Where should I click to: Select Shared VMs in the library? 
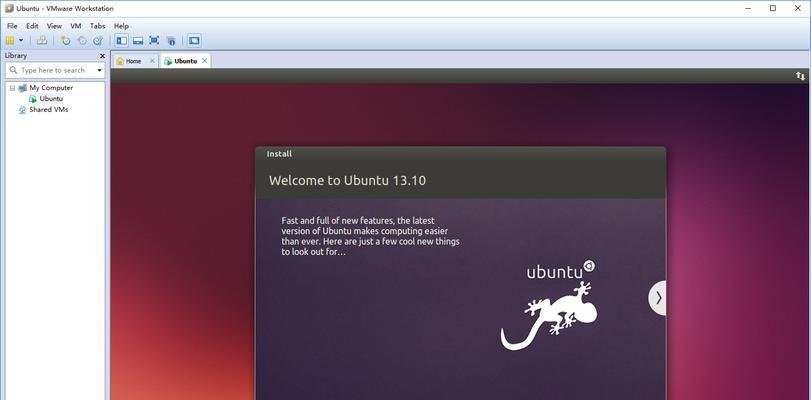tap(48, 110)
